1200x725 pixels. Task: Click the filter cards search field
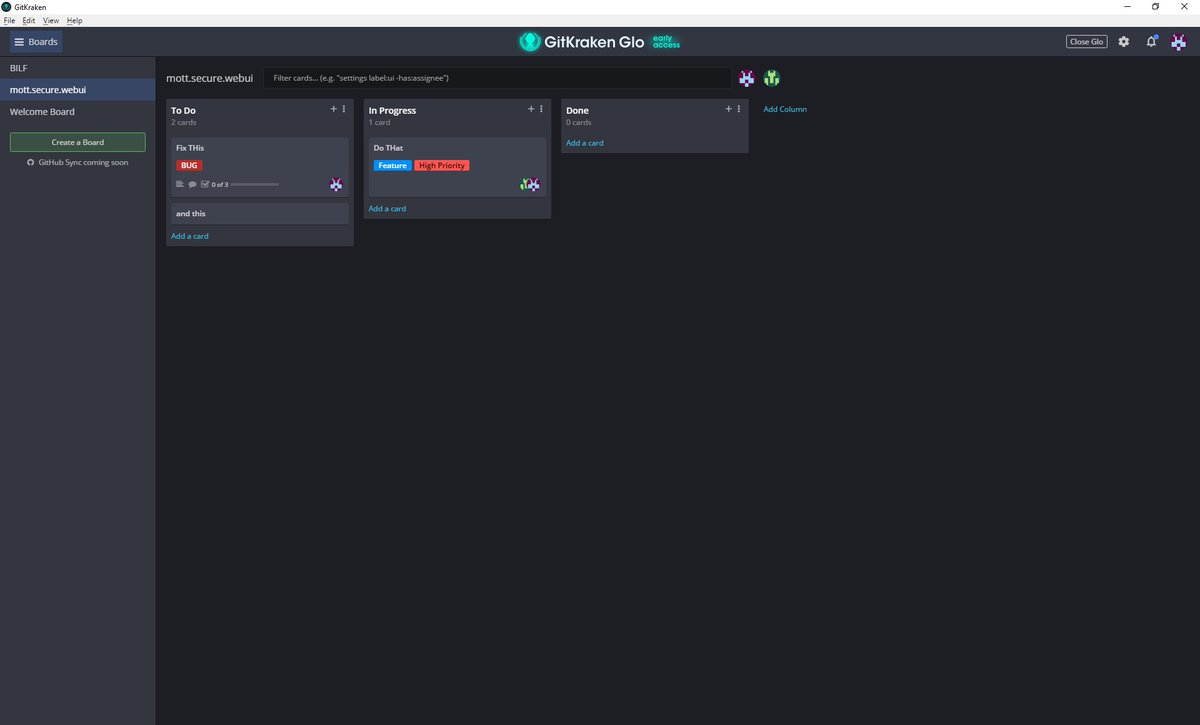(500, 77)
